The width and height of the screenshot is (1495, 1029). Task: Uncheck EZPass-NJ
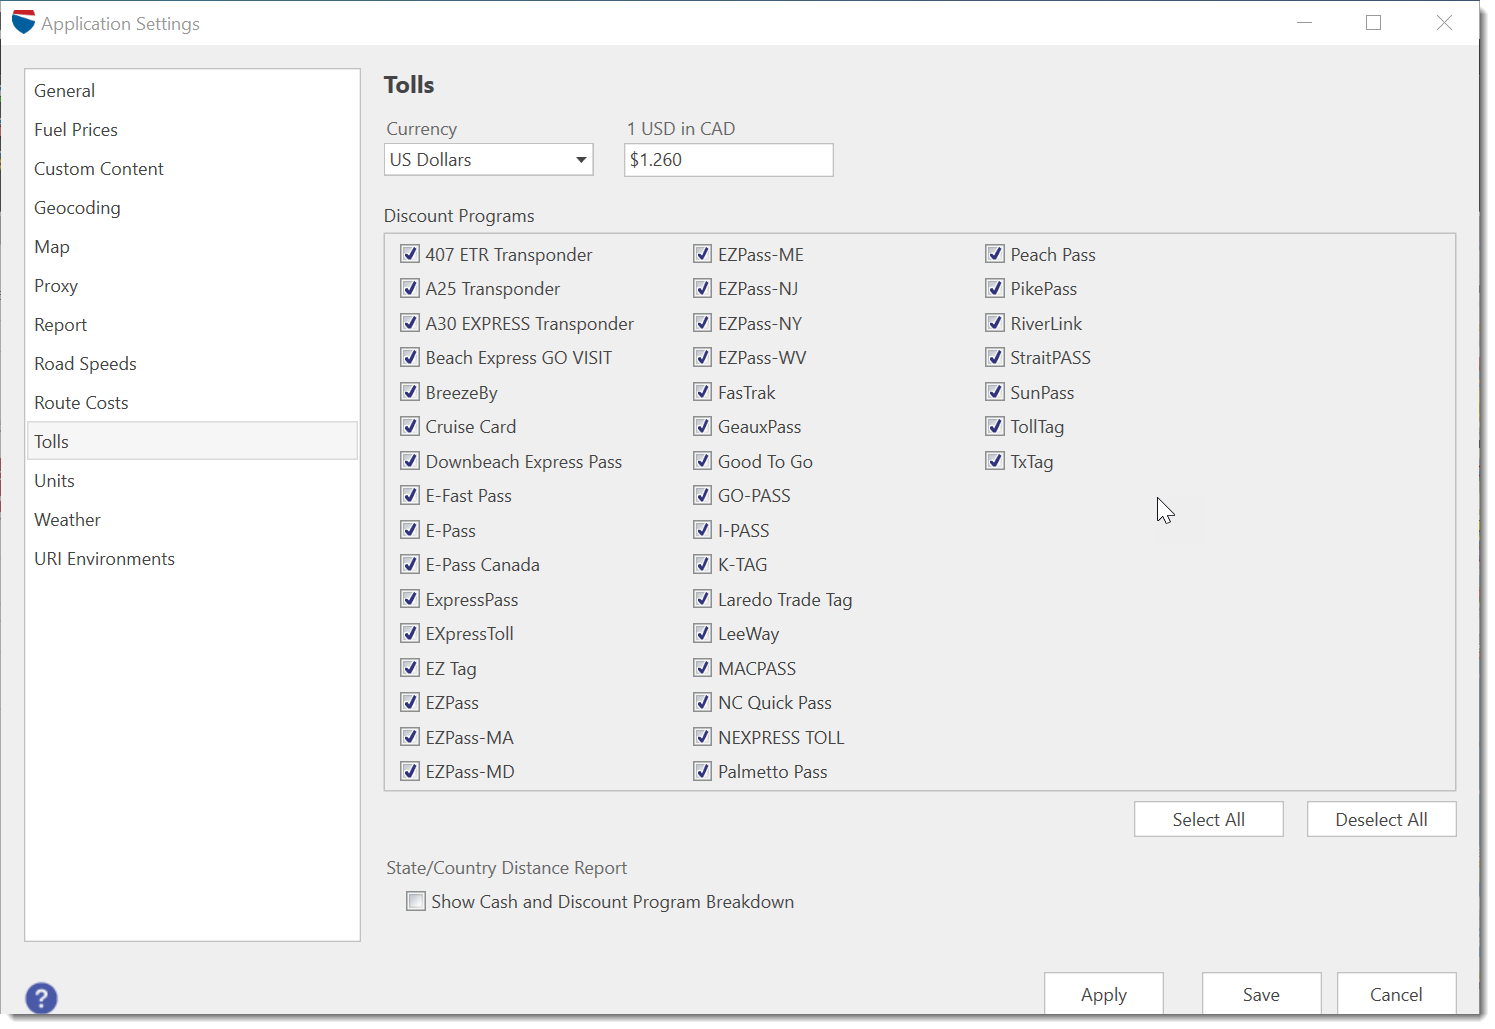point(703,288)
